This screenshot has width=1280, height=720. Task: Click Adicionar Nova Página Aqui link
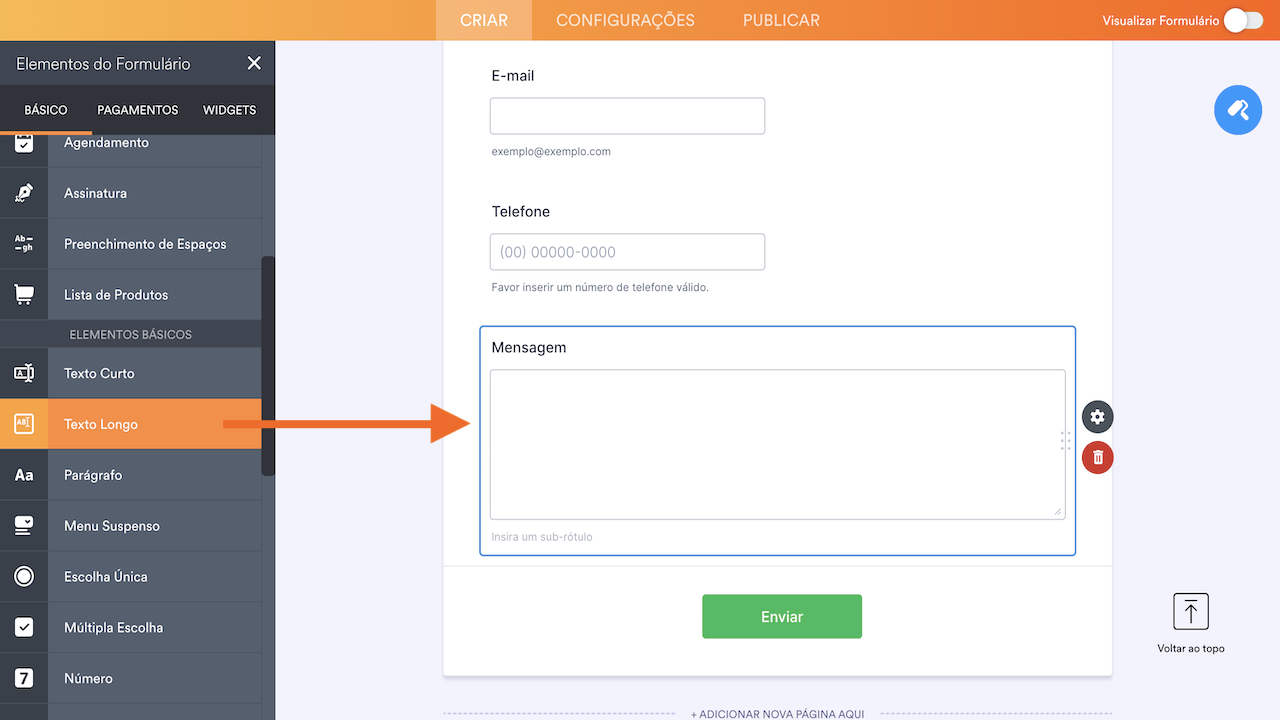(777, 714)
